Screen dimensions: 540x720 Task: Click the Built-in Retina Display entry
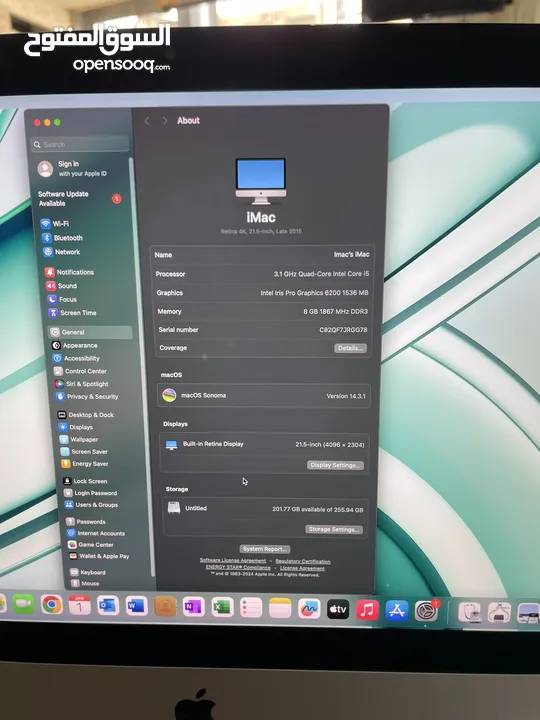213,444
